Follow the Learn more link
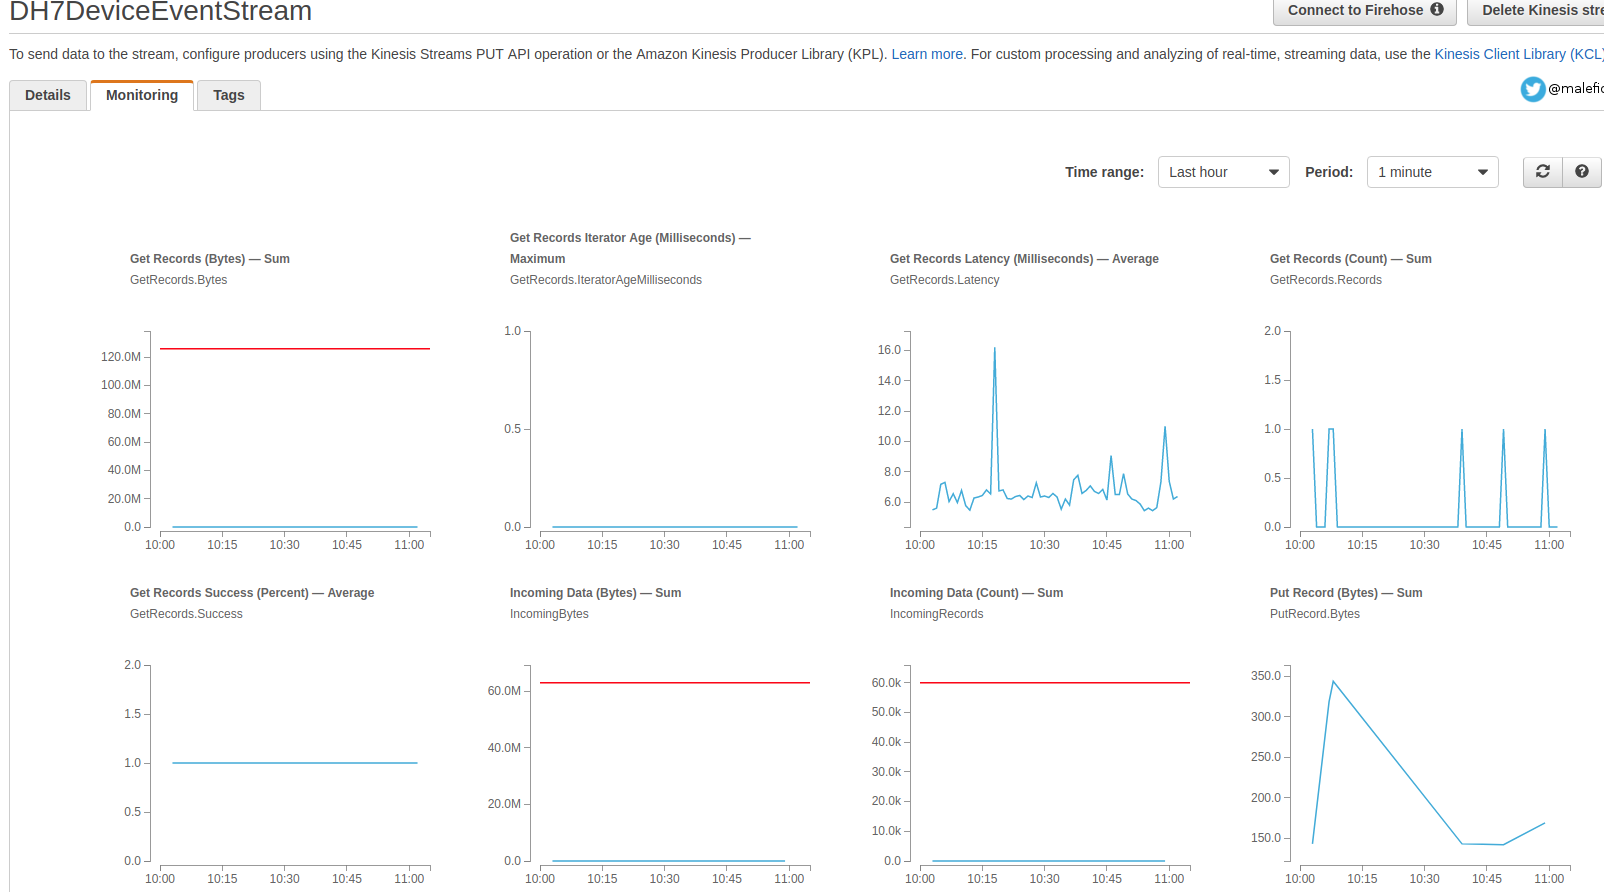The width and height of the screenshot is (1604, 892). 927,54
